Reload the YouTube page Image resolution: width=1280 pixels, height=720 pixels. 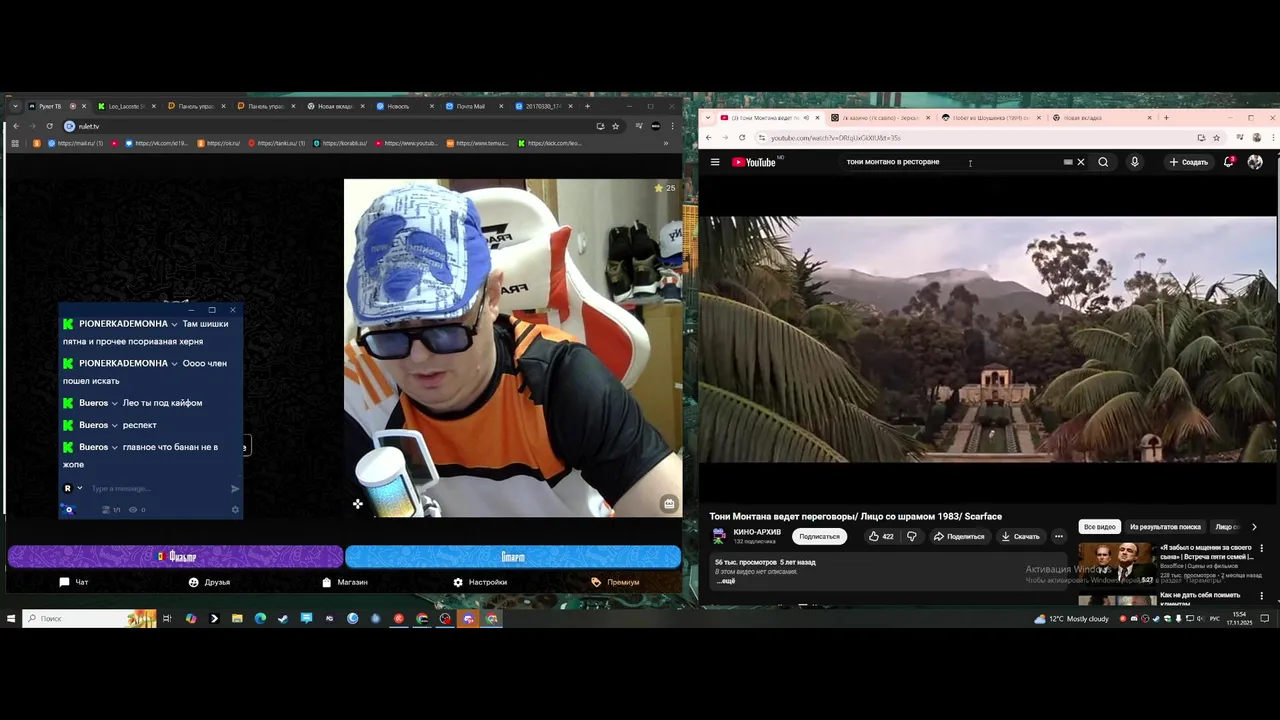pyautogui.click(x=742, y=138)
